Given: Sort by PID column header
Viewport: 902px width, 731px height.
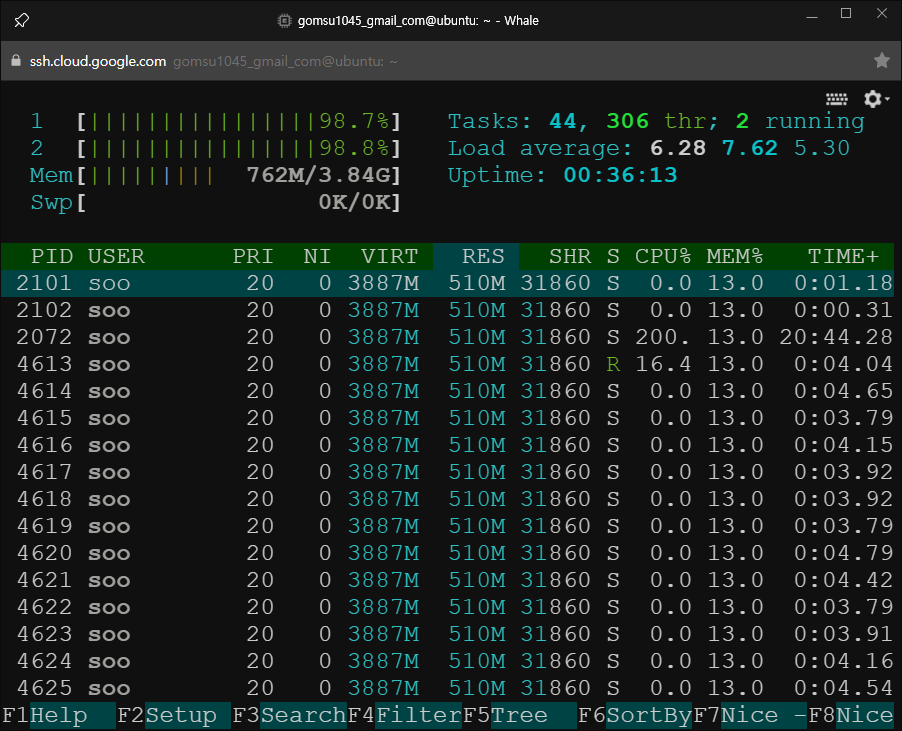Looking at the screenshot, I should click(52, 256).
